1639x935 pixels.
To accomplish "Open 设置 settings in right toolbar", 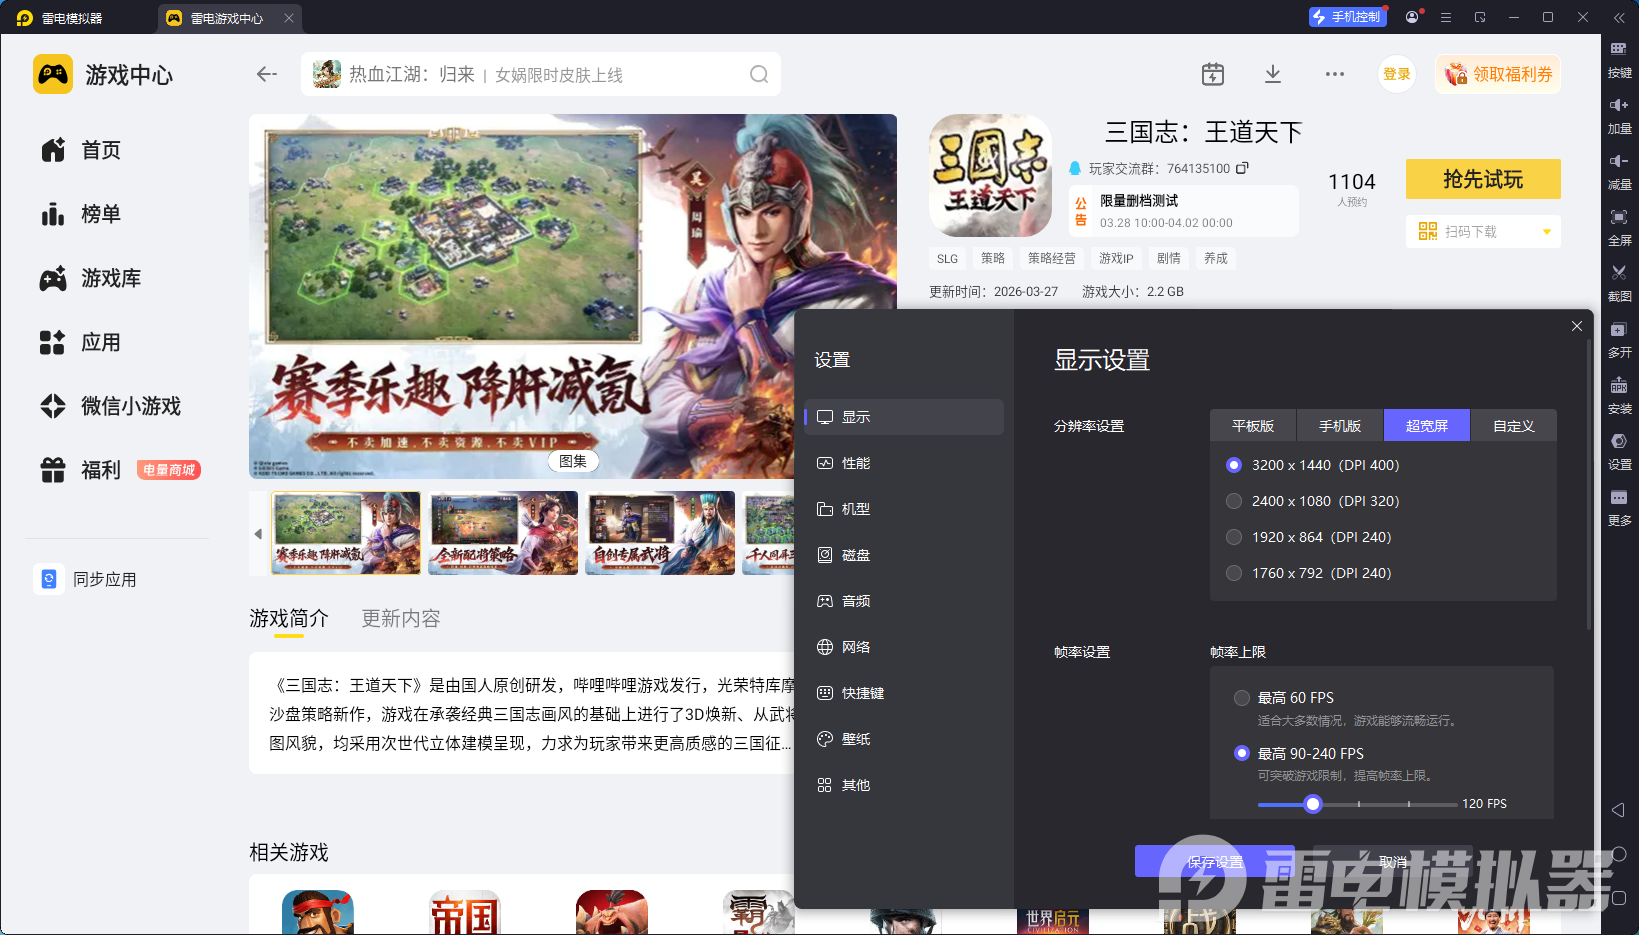I will coord(1619,452).
